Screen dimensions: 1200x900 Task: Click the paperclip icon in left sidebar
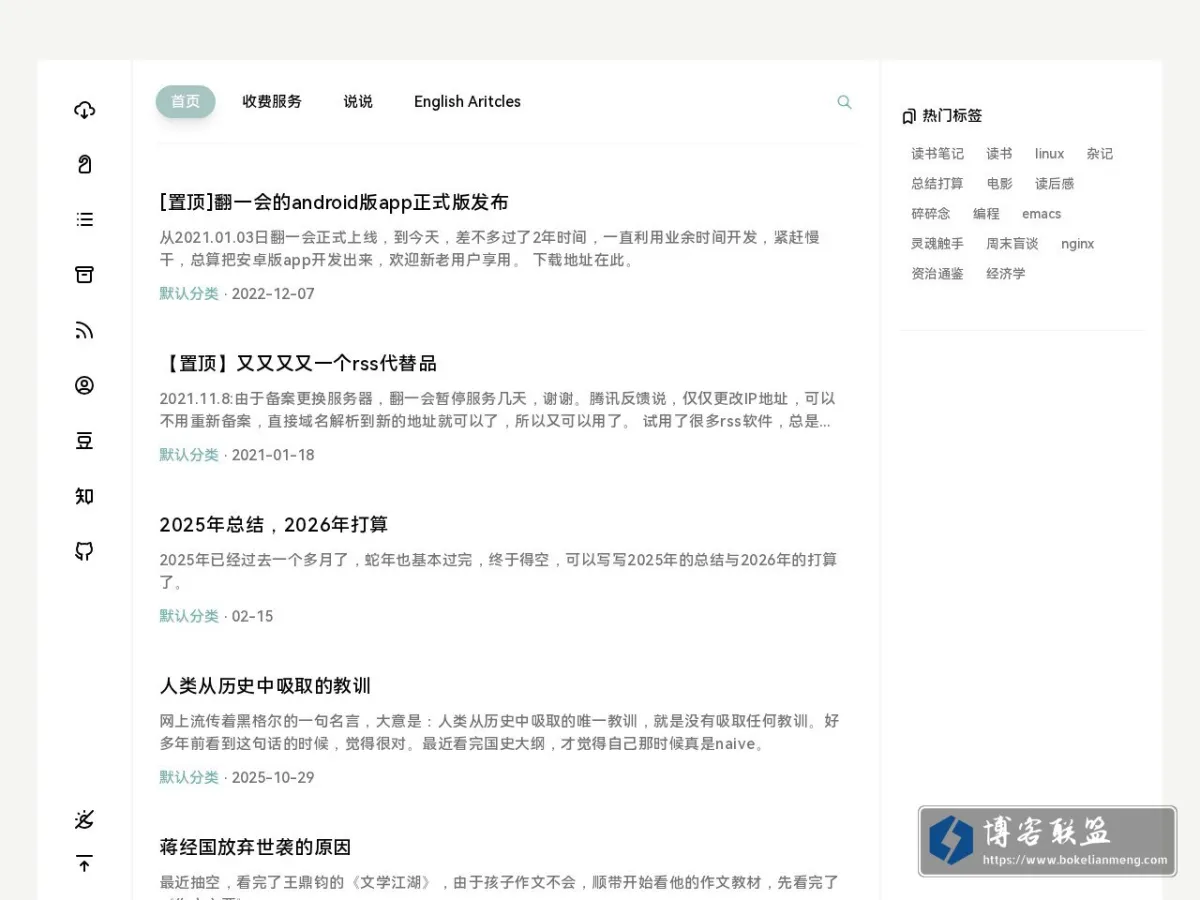84,165
